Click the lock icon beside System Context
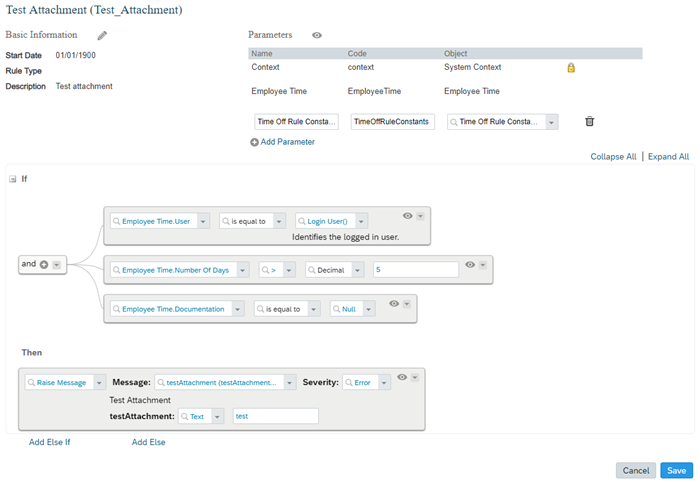The width and height of the screenshot is (700, 484). pos(571,68)
